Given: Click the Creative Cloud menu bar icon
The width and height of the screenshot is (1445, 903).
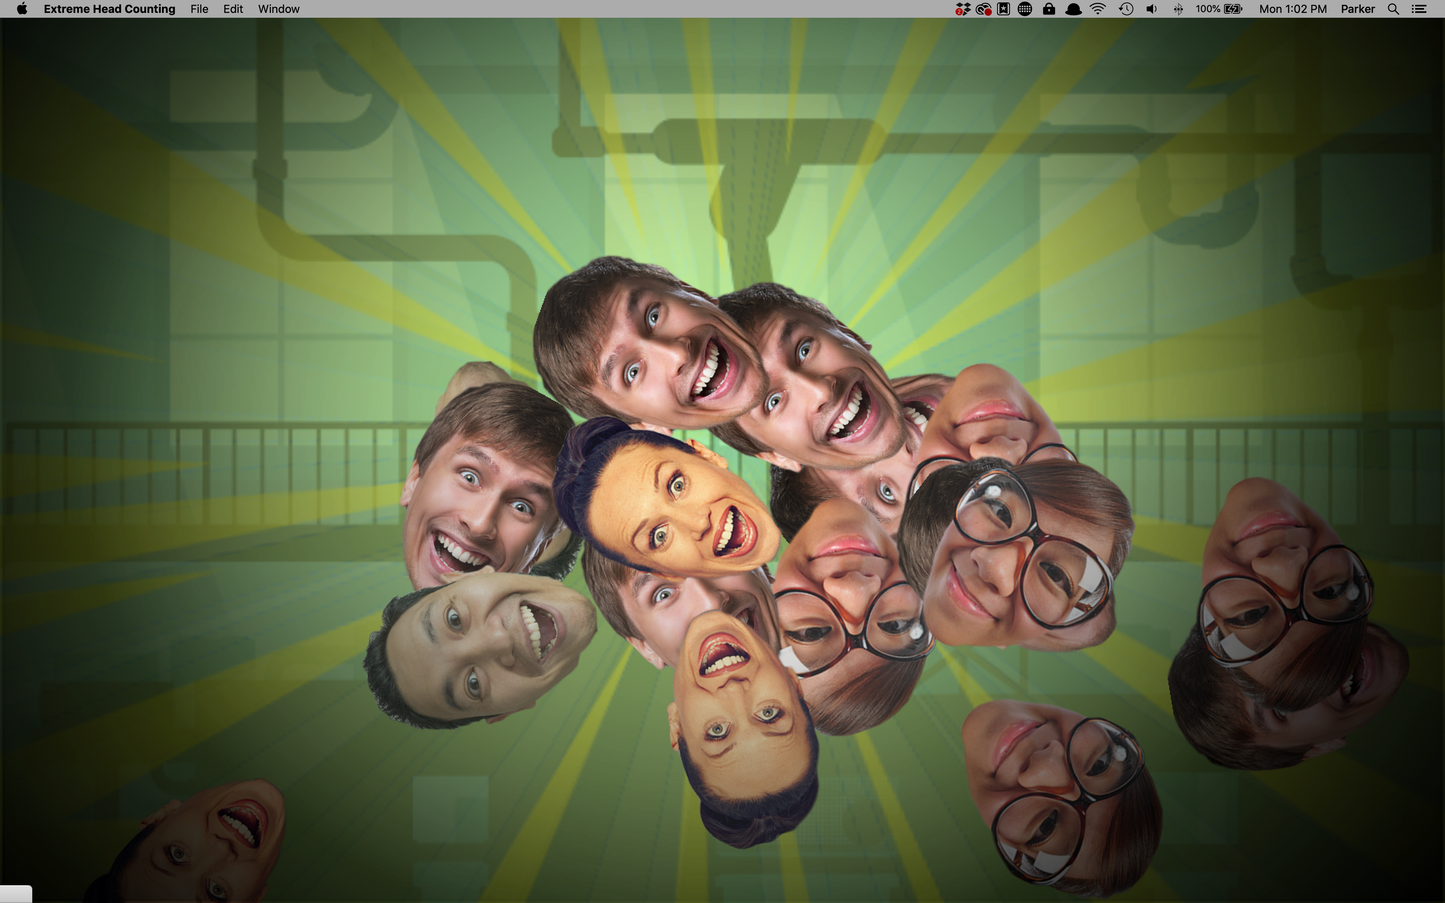Looking at the screenshot, I should pos(983,9).
